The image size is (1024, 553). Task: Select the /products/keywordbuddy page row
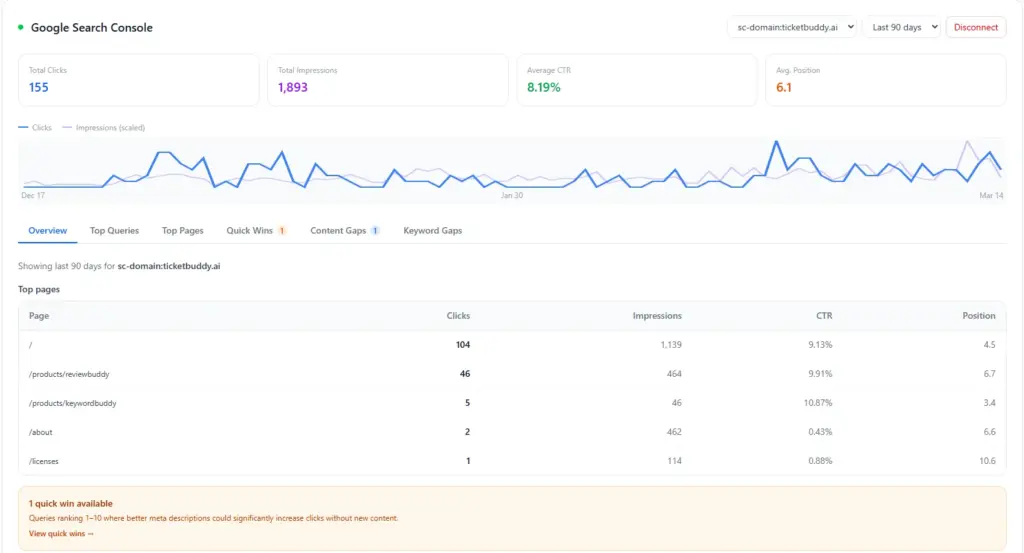tap(512, 403)
